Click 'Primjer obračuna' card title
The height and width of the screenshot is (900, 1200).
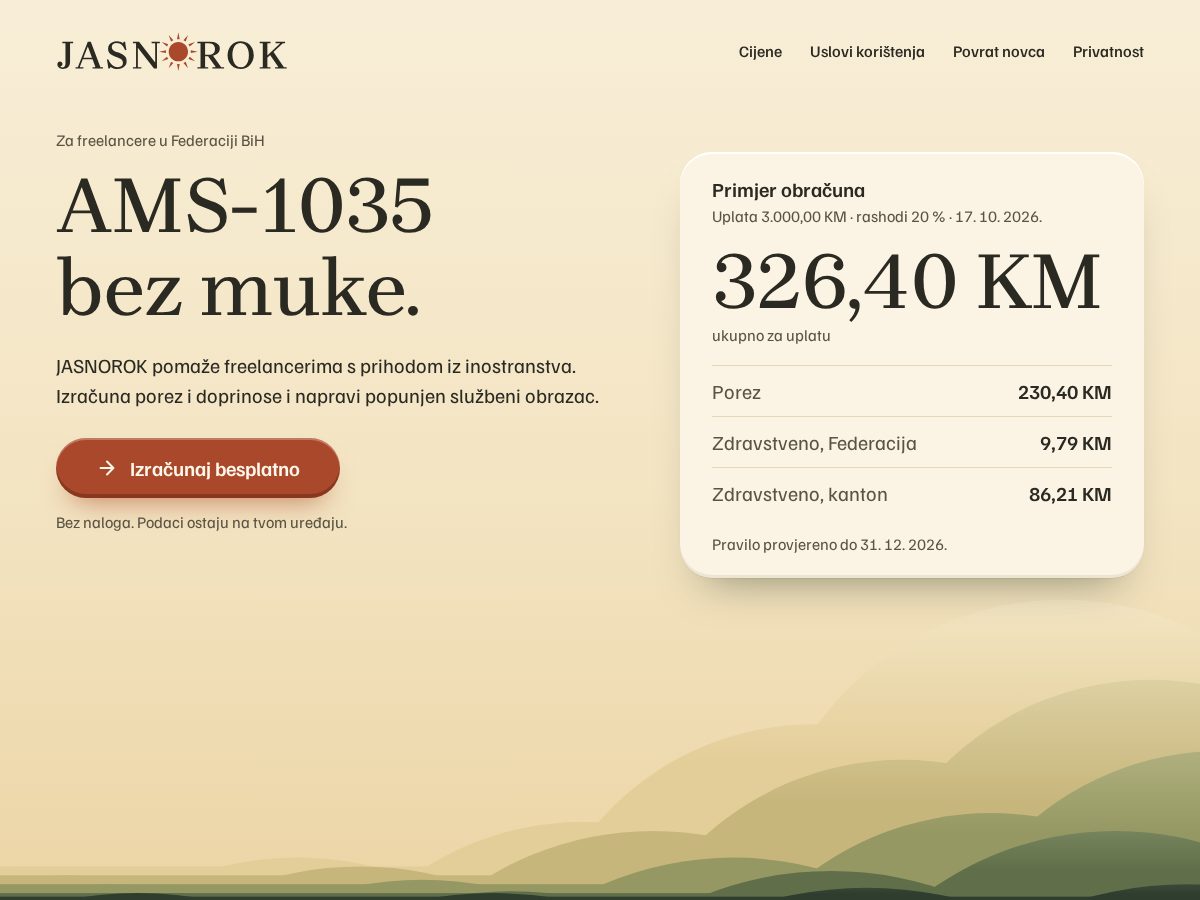[x=788, y=191]
